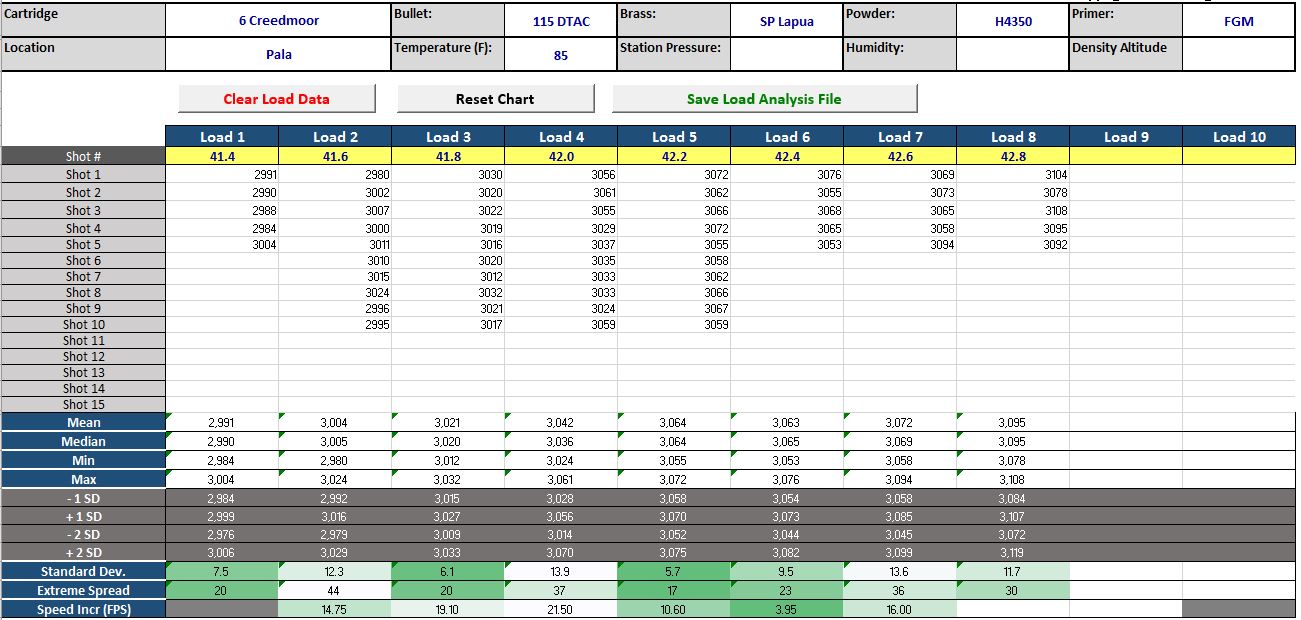Click charge weight cell 42.6
Image resolution: width=1301 pixels, height=620 pixels.
pyautogui.click(x=900, y=156)
